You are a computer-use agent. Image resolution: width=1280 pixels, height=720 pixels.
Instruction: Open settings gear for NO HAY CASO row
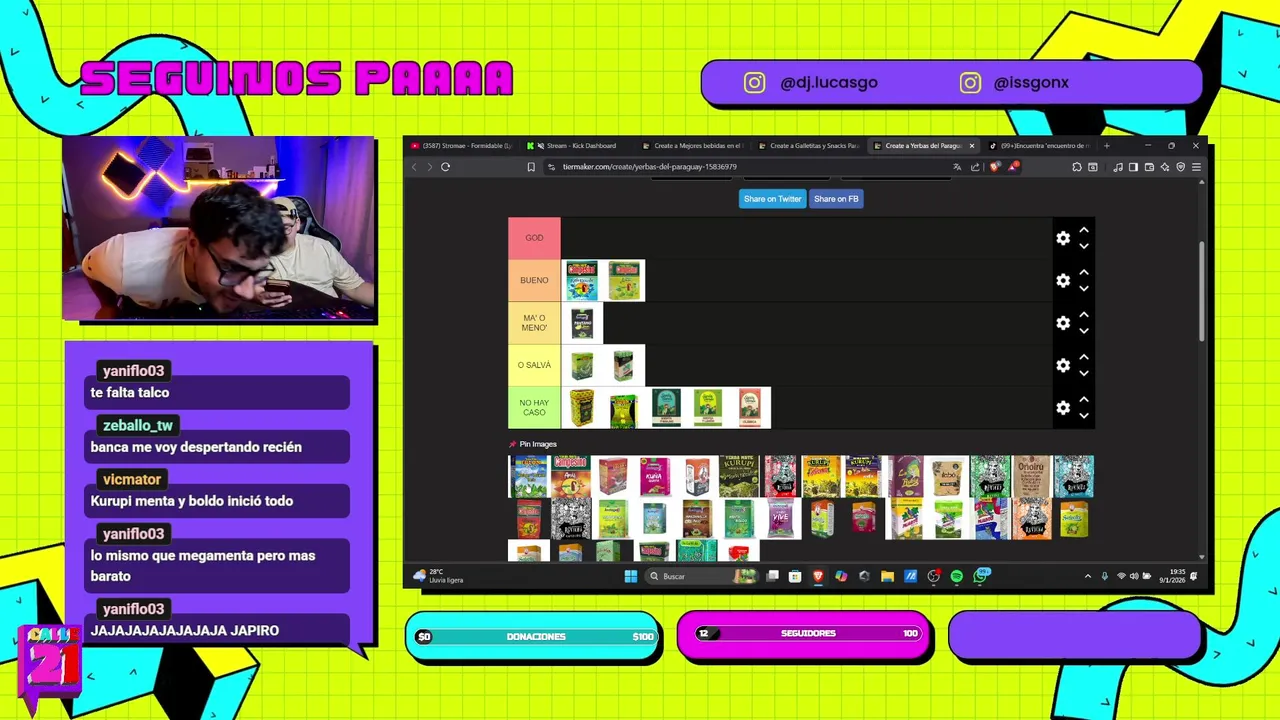1063,408
